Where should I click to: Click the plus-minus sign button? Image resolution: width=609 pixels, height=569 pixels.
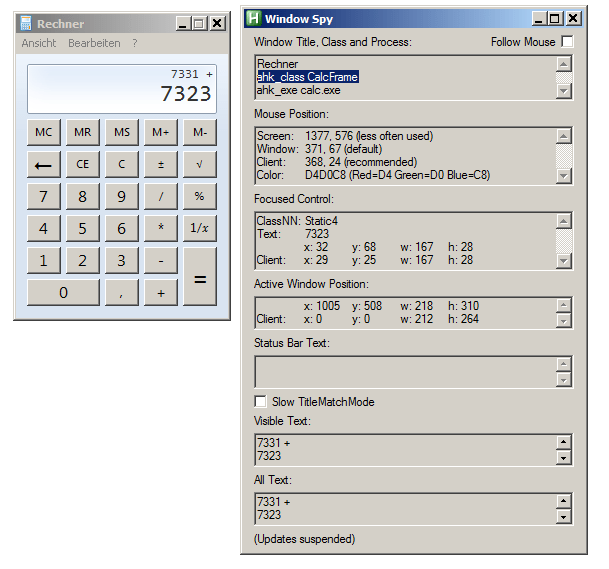pos(161,164)
